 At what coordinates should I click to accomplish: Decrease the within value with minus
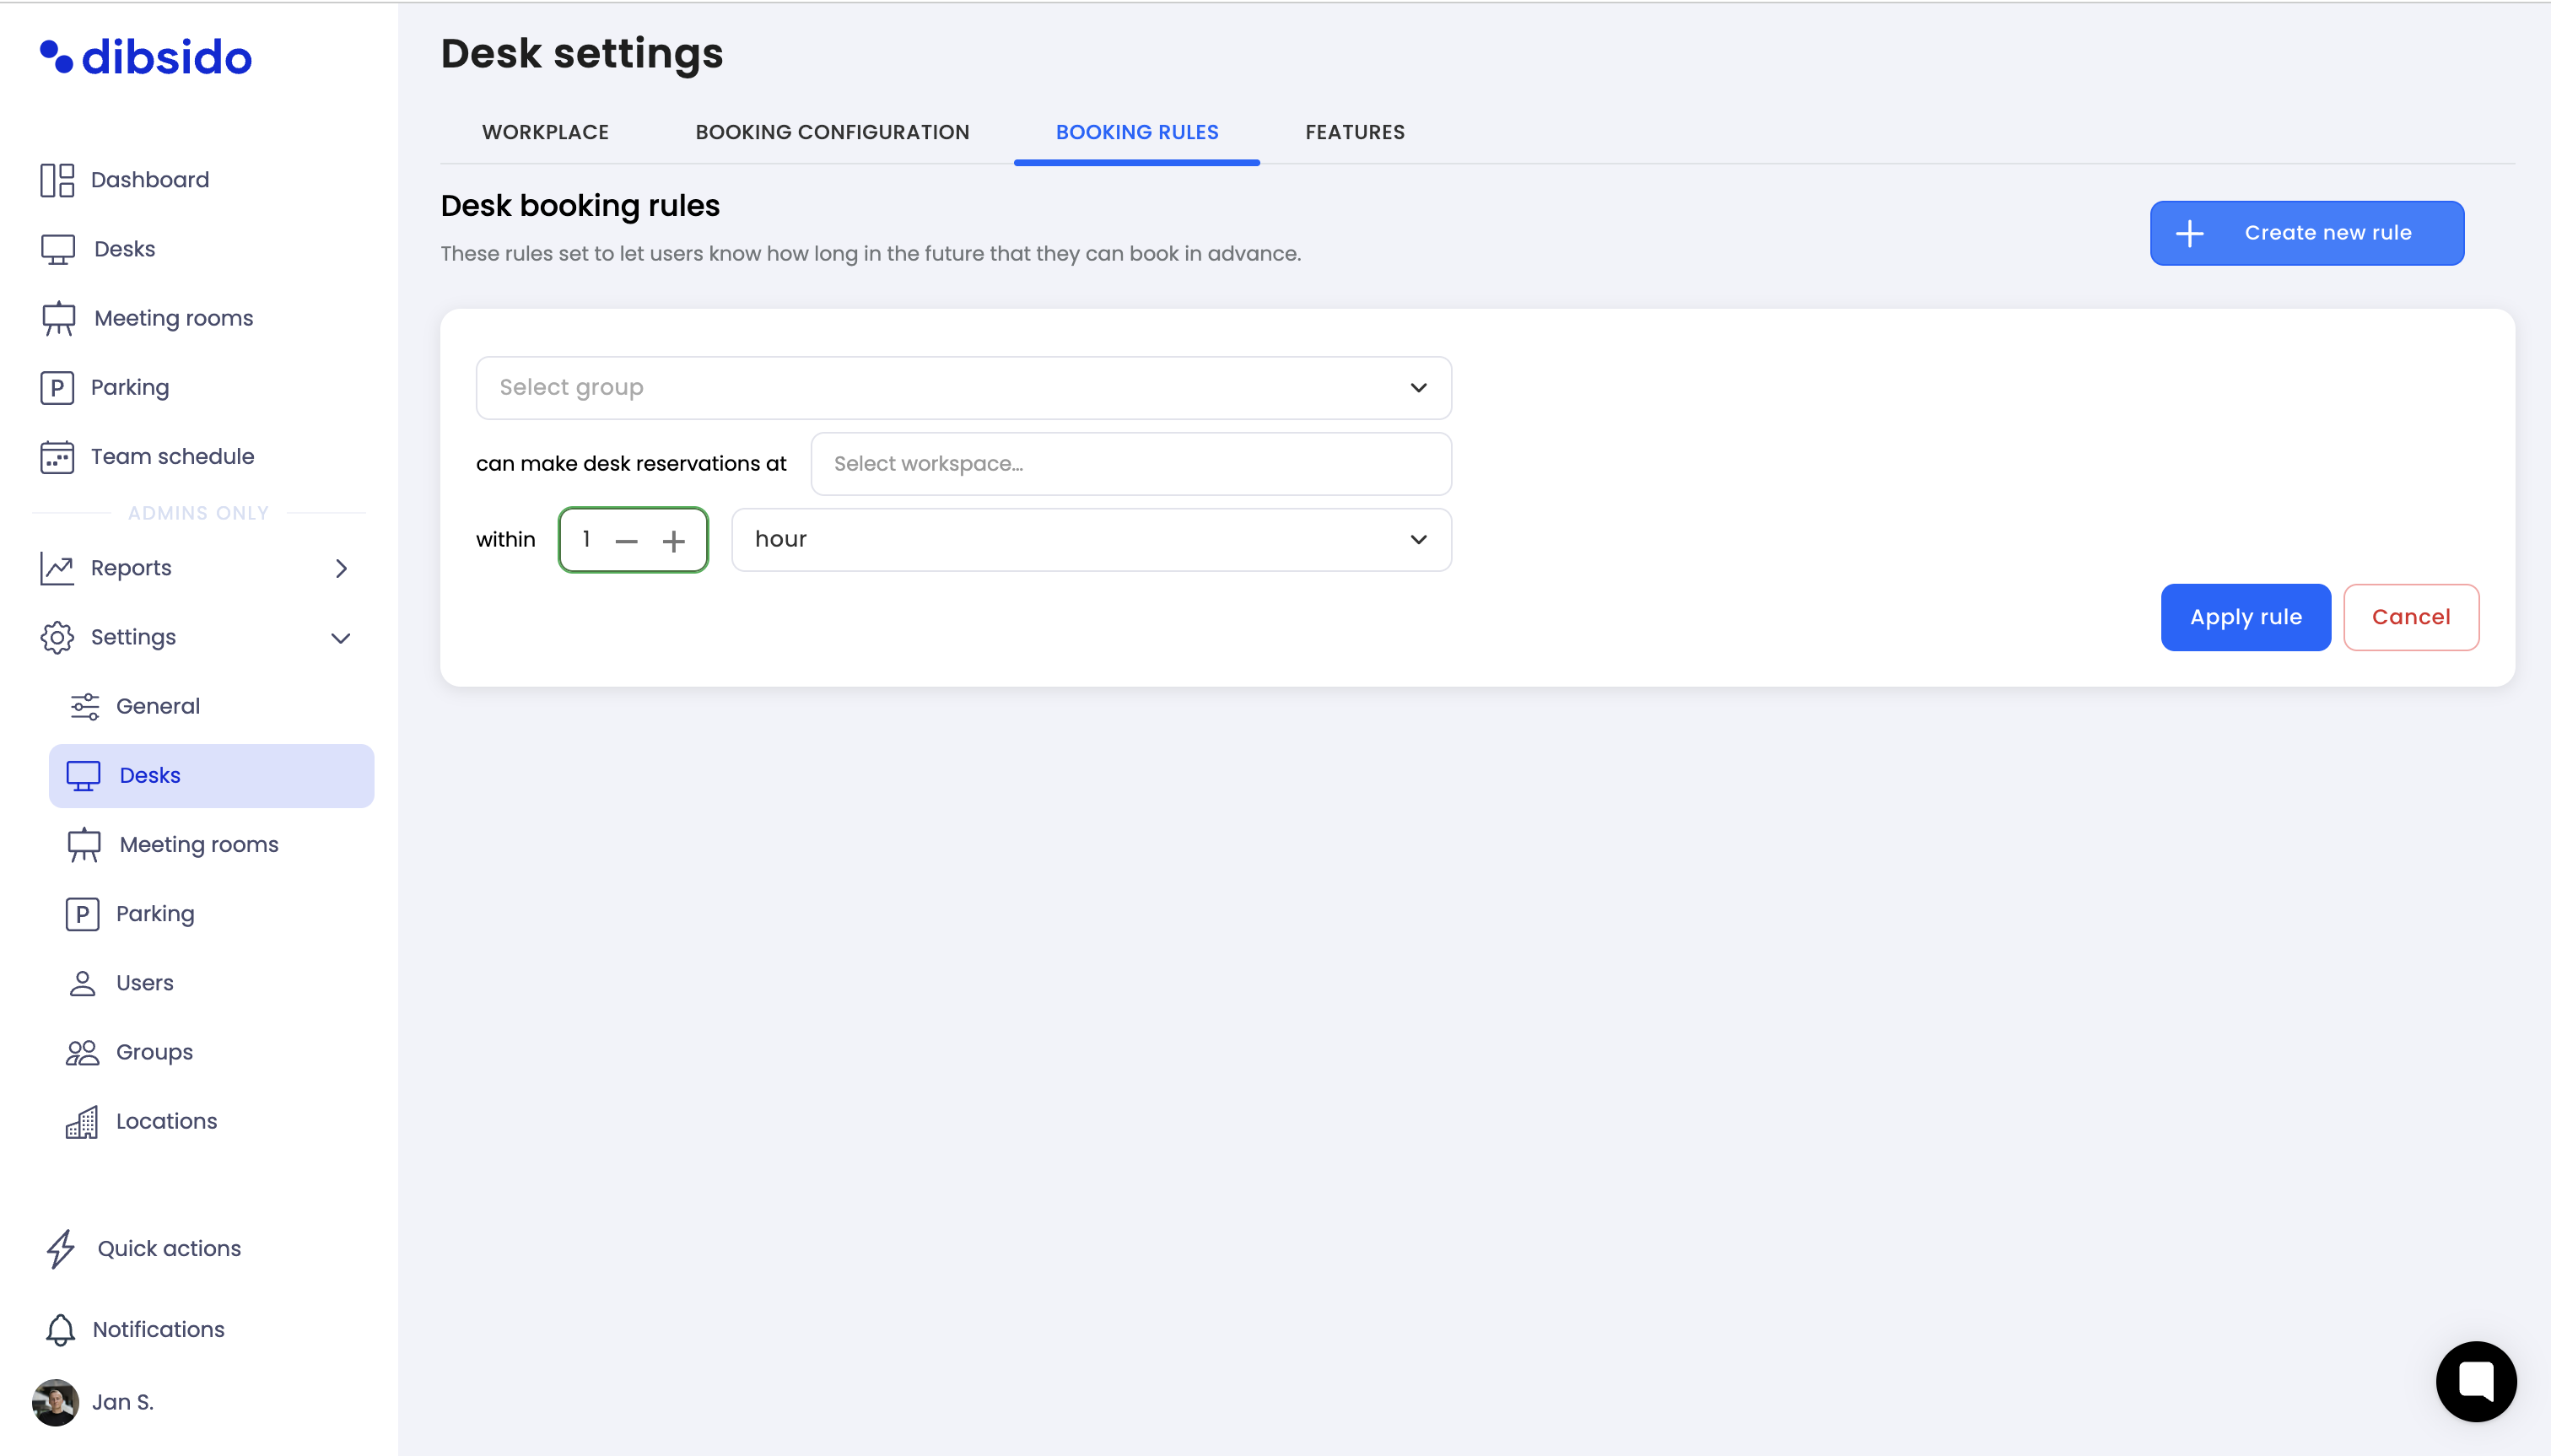pos(627,541)
